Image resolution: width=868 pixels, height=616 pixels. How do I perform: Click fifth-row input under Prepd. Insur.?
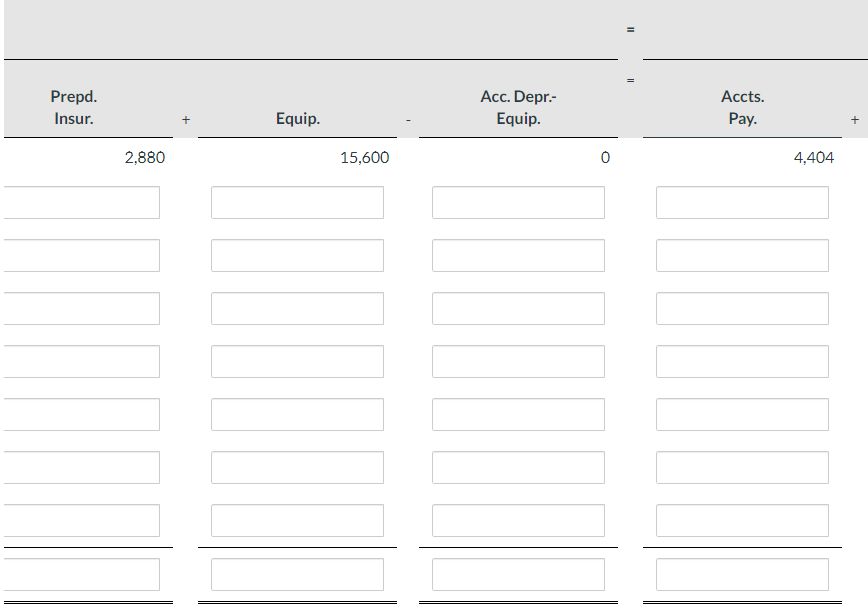[x=82, y=415]
